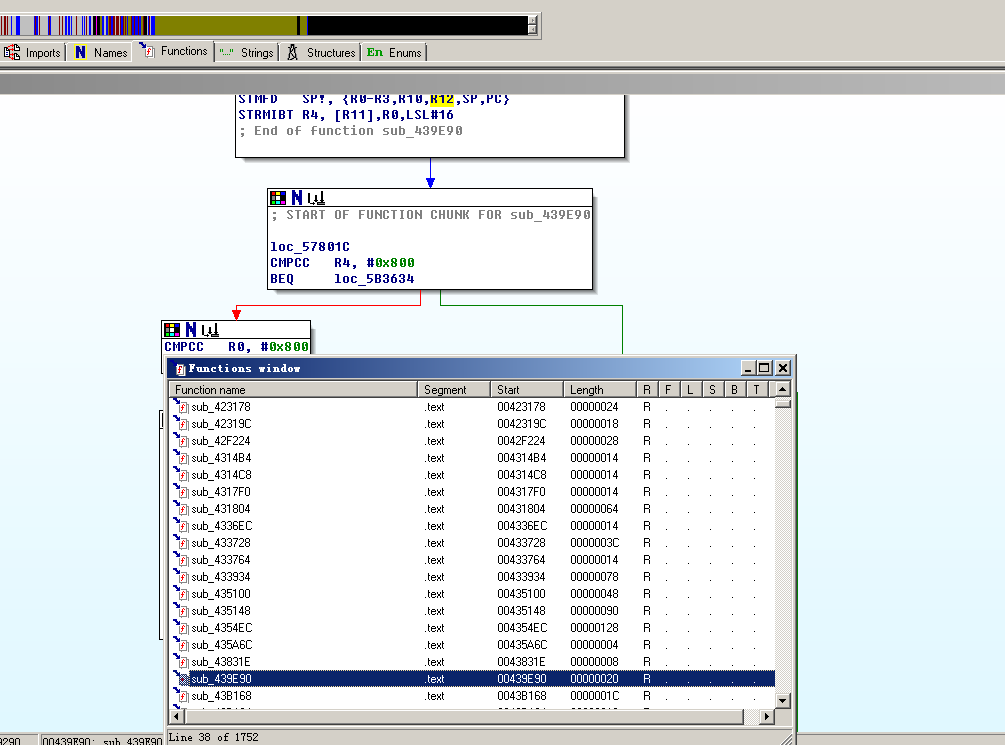Image resolution: width=1005 pixels, height=745 pixels.
Task: Click the color icon on the CMPCC R0 node
Action: click(172, 329)
